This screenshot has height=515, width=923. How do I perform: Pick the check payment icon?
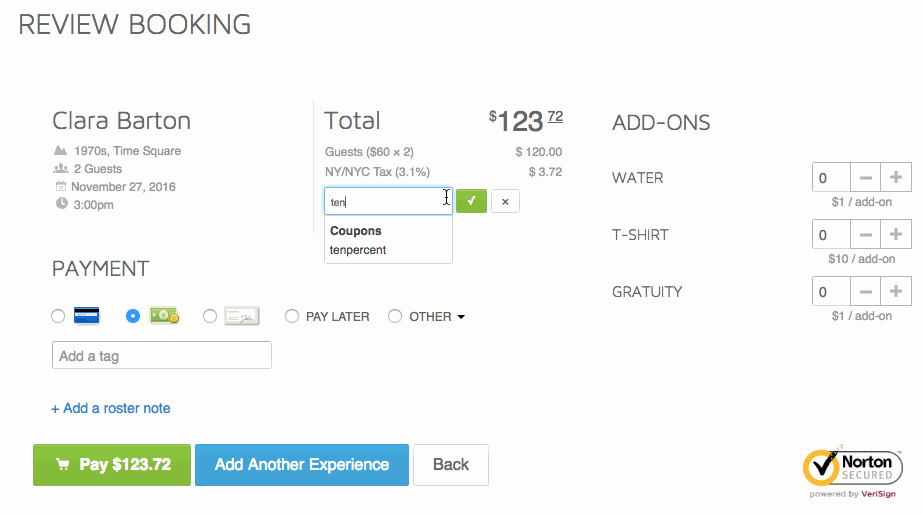click(242, 316)
